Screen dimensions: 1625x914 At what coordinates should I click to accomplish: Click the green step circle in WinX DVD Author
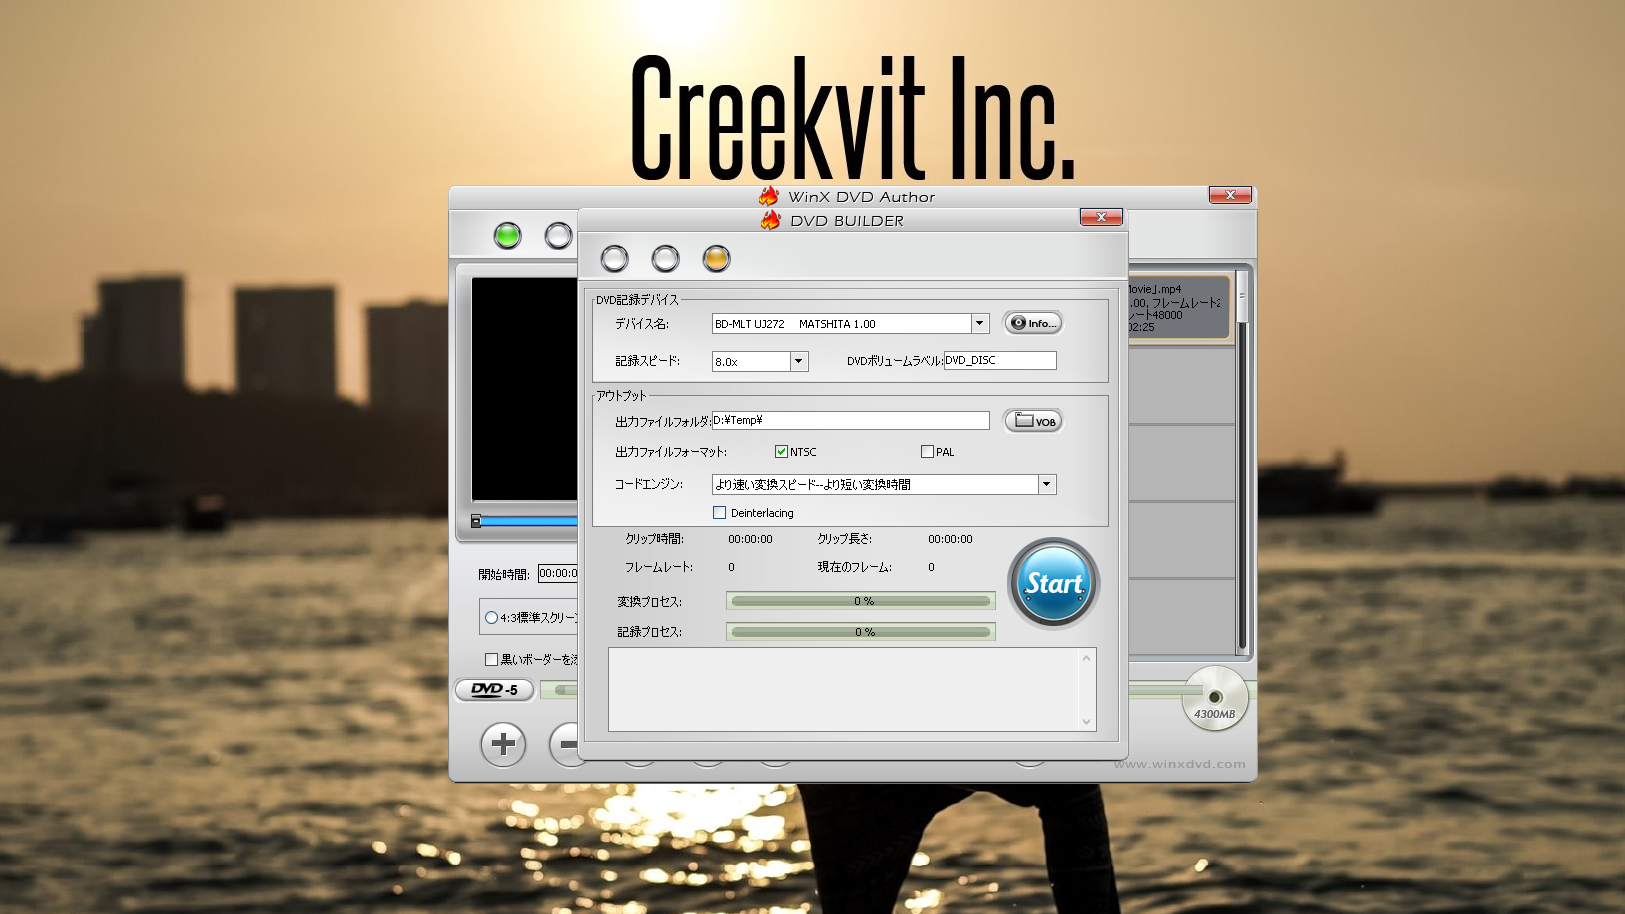[x=507, y=236]
